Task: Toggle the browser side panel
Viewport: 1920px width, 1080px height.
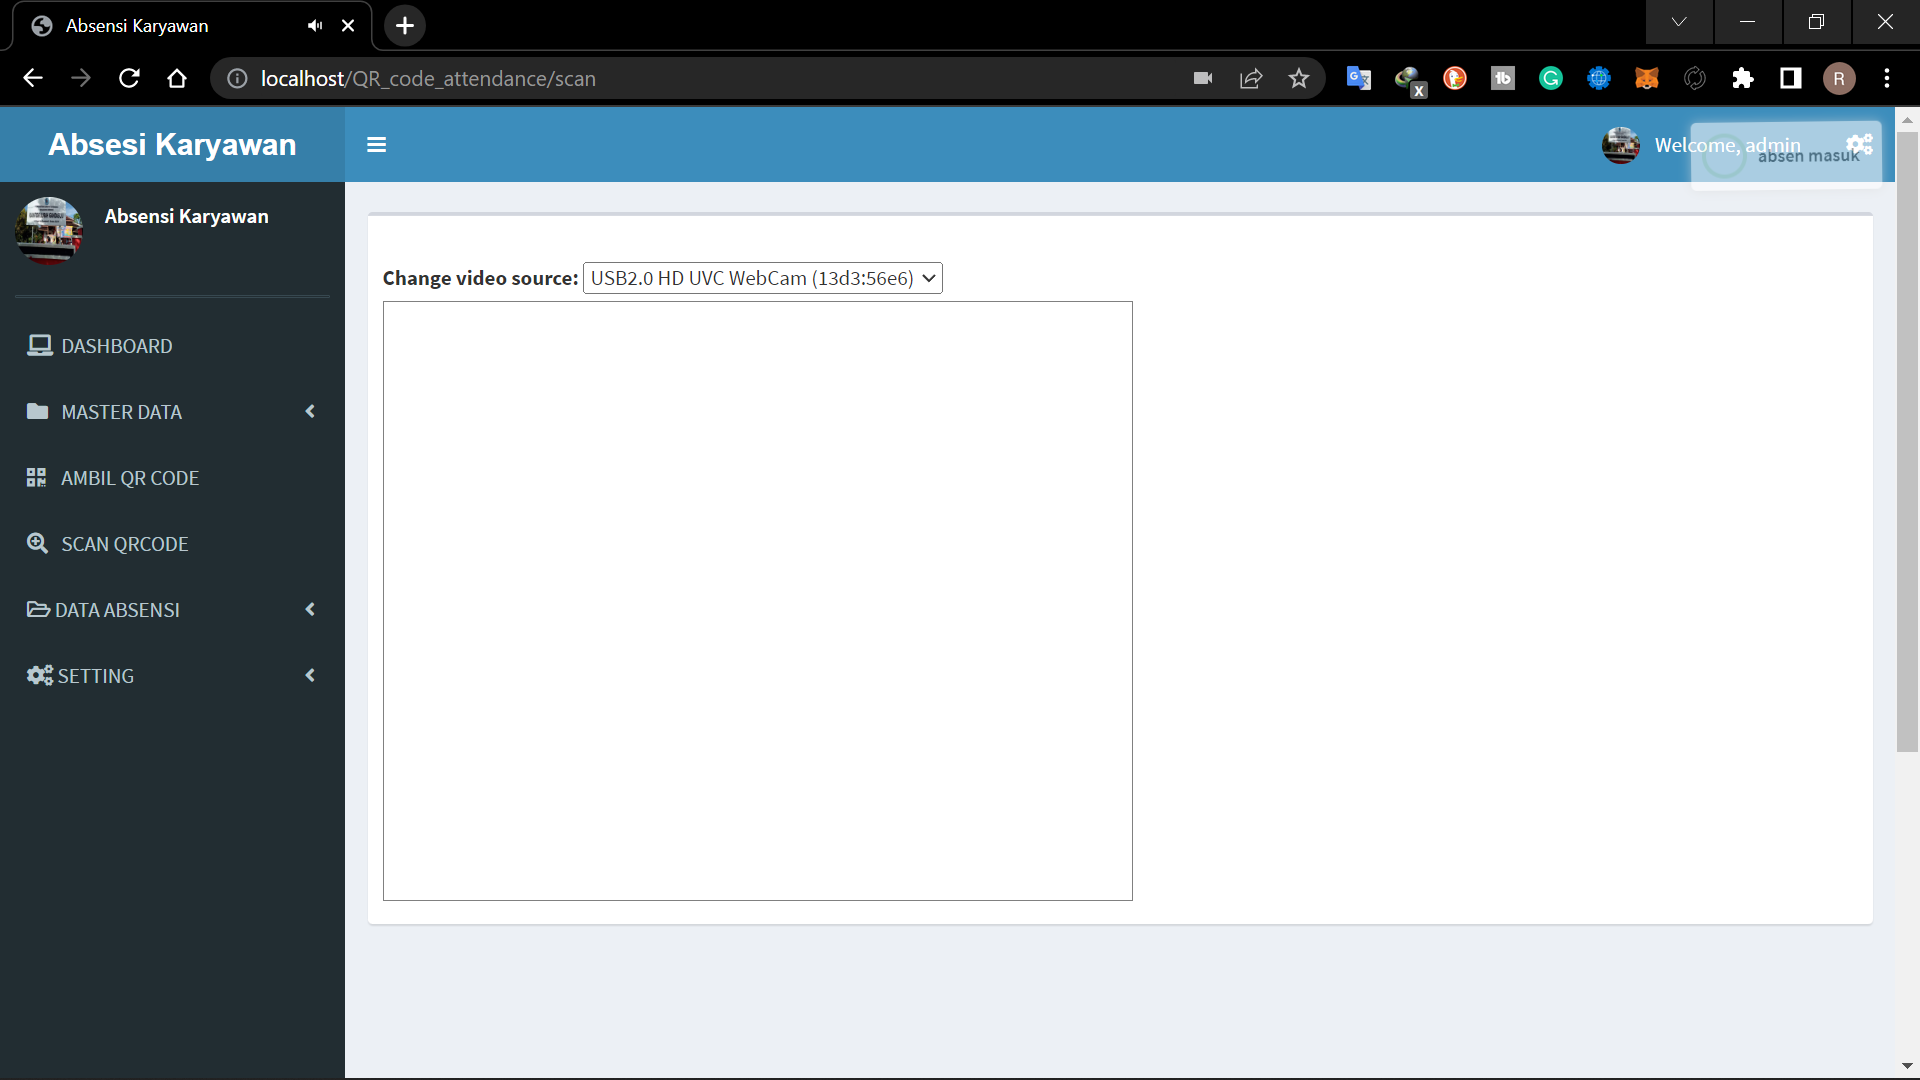Action: [x=1791, y=78]
